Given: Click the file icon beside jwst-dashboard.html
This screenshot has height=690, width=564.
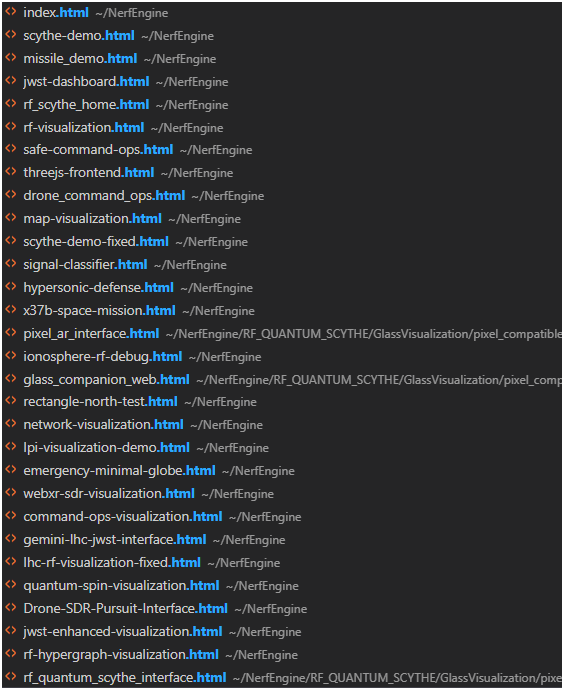Looking at the screenshot, I should pos(11,81).
